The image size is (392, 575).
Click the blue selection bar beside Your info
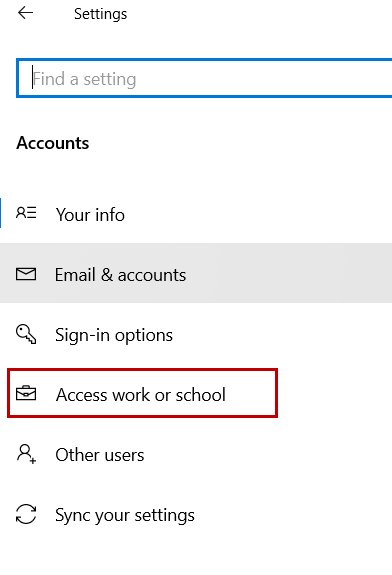pos(1,213)
